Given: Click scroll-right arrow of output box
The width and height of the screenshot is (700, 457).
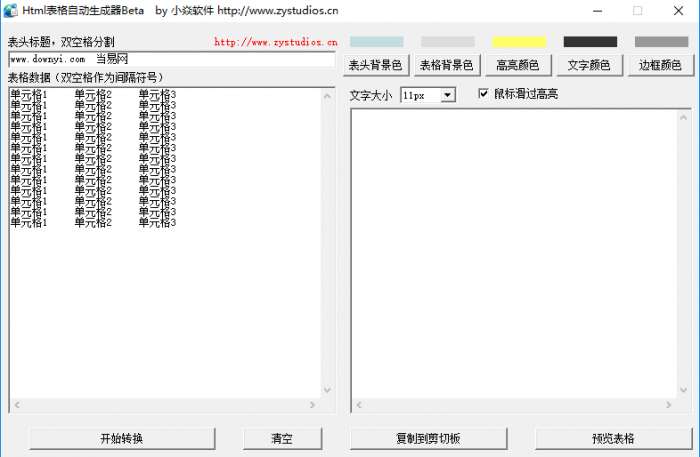Looking at the screenshot, I should click(x=669, y=405).
